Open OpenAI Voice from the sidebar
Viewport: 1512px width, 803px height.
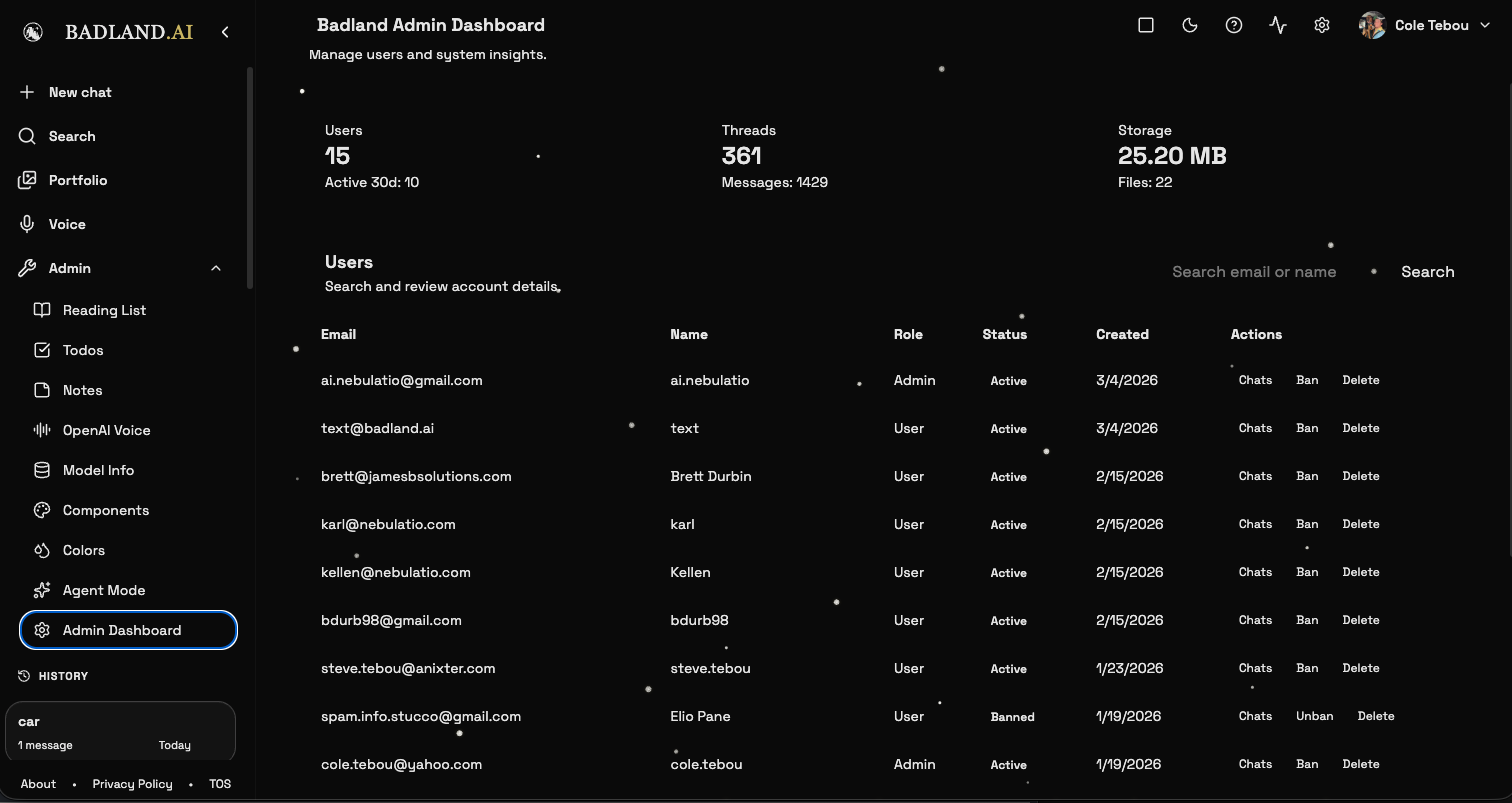click(109, 430)
